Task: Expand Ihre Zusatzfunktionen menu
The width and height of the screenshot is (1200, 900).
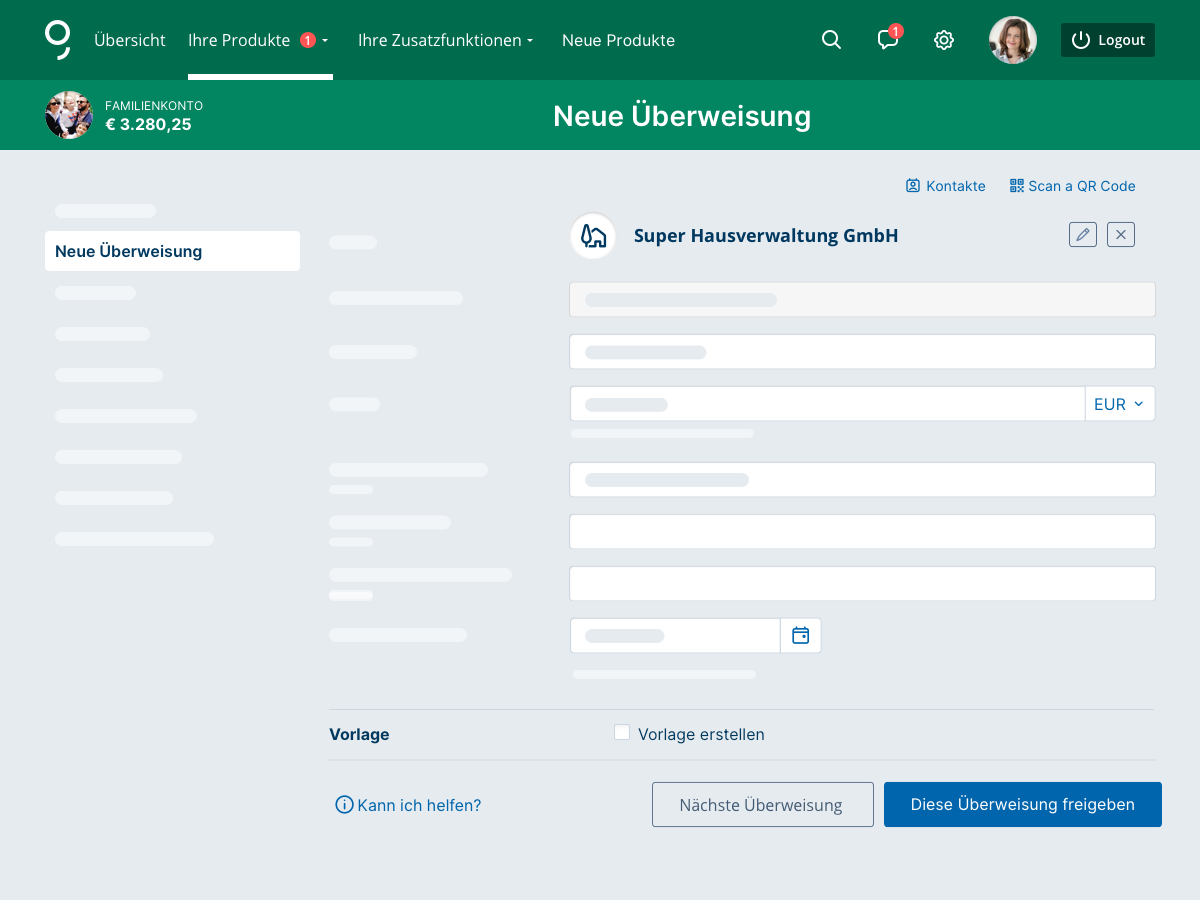Action: pos(445,40)
